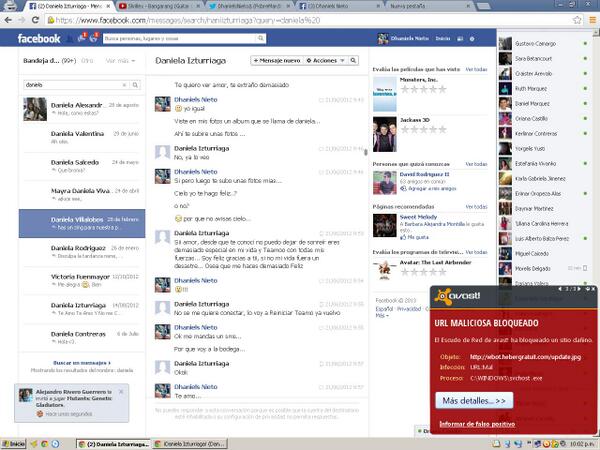Click the facebook logo
600x450 pixels.
pos(39,39)
